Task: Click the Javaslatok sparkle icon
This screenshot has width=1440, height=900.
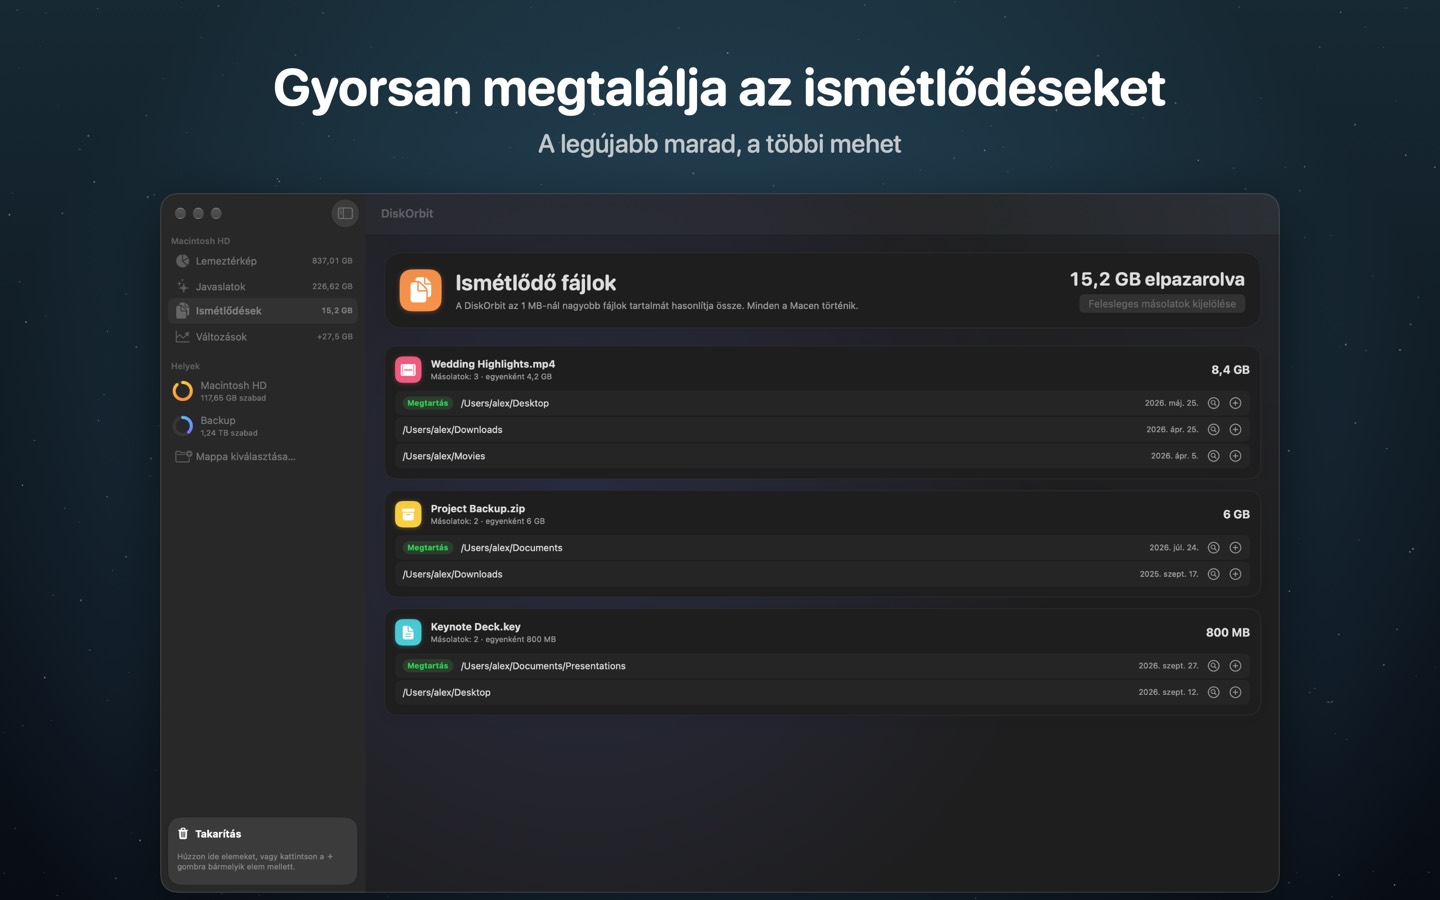Action: click(183, 286)
